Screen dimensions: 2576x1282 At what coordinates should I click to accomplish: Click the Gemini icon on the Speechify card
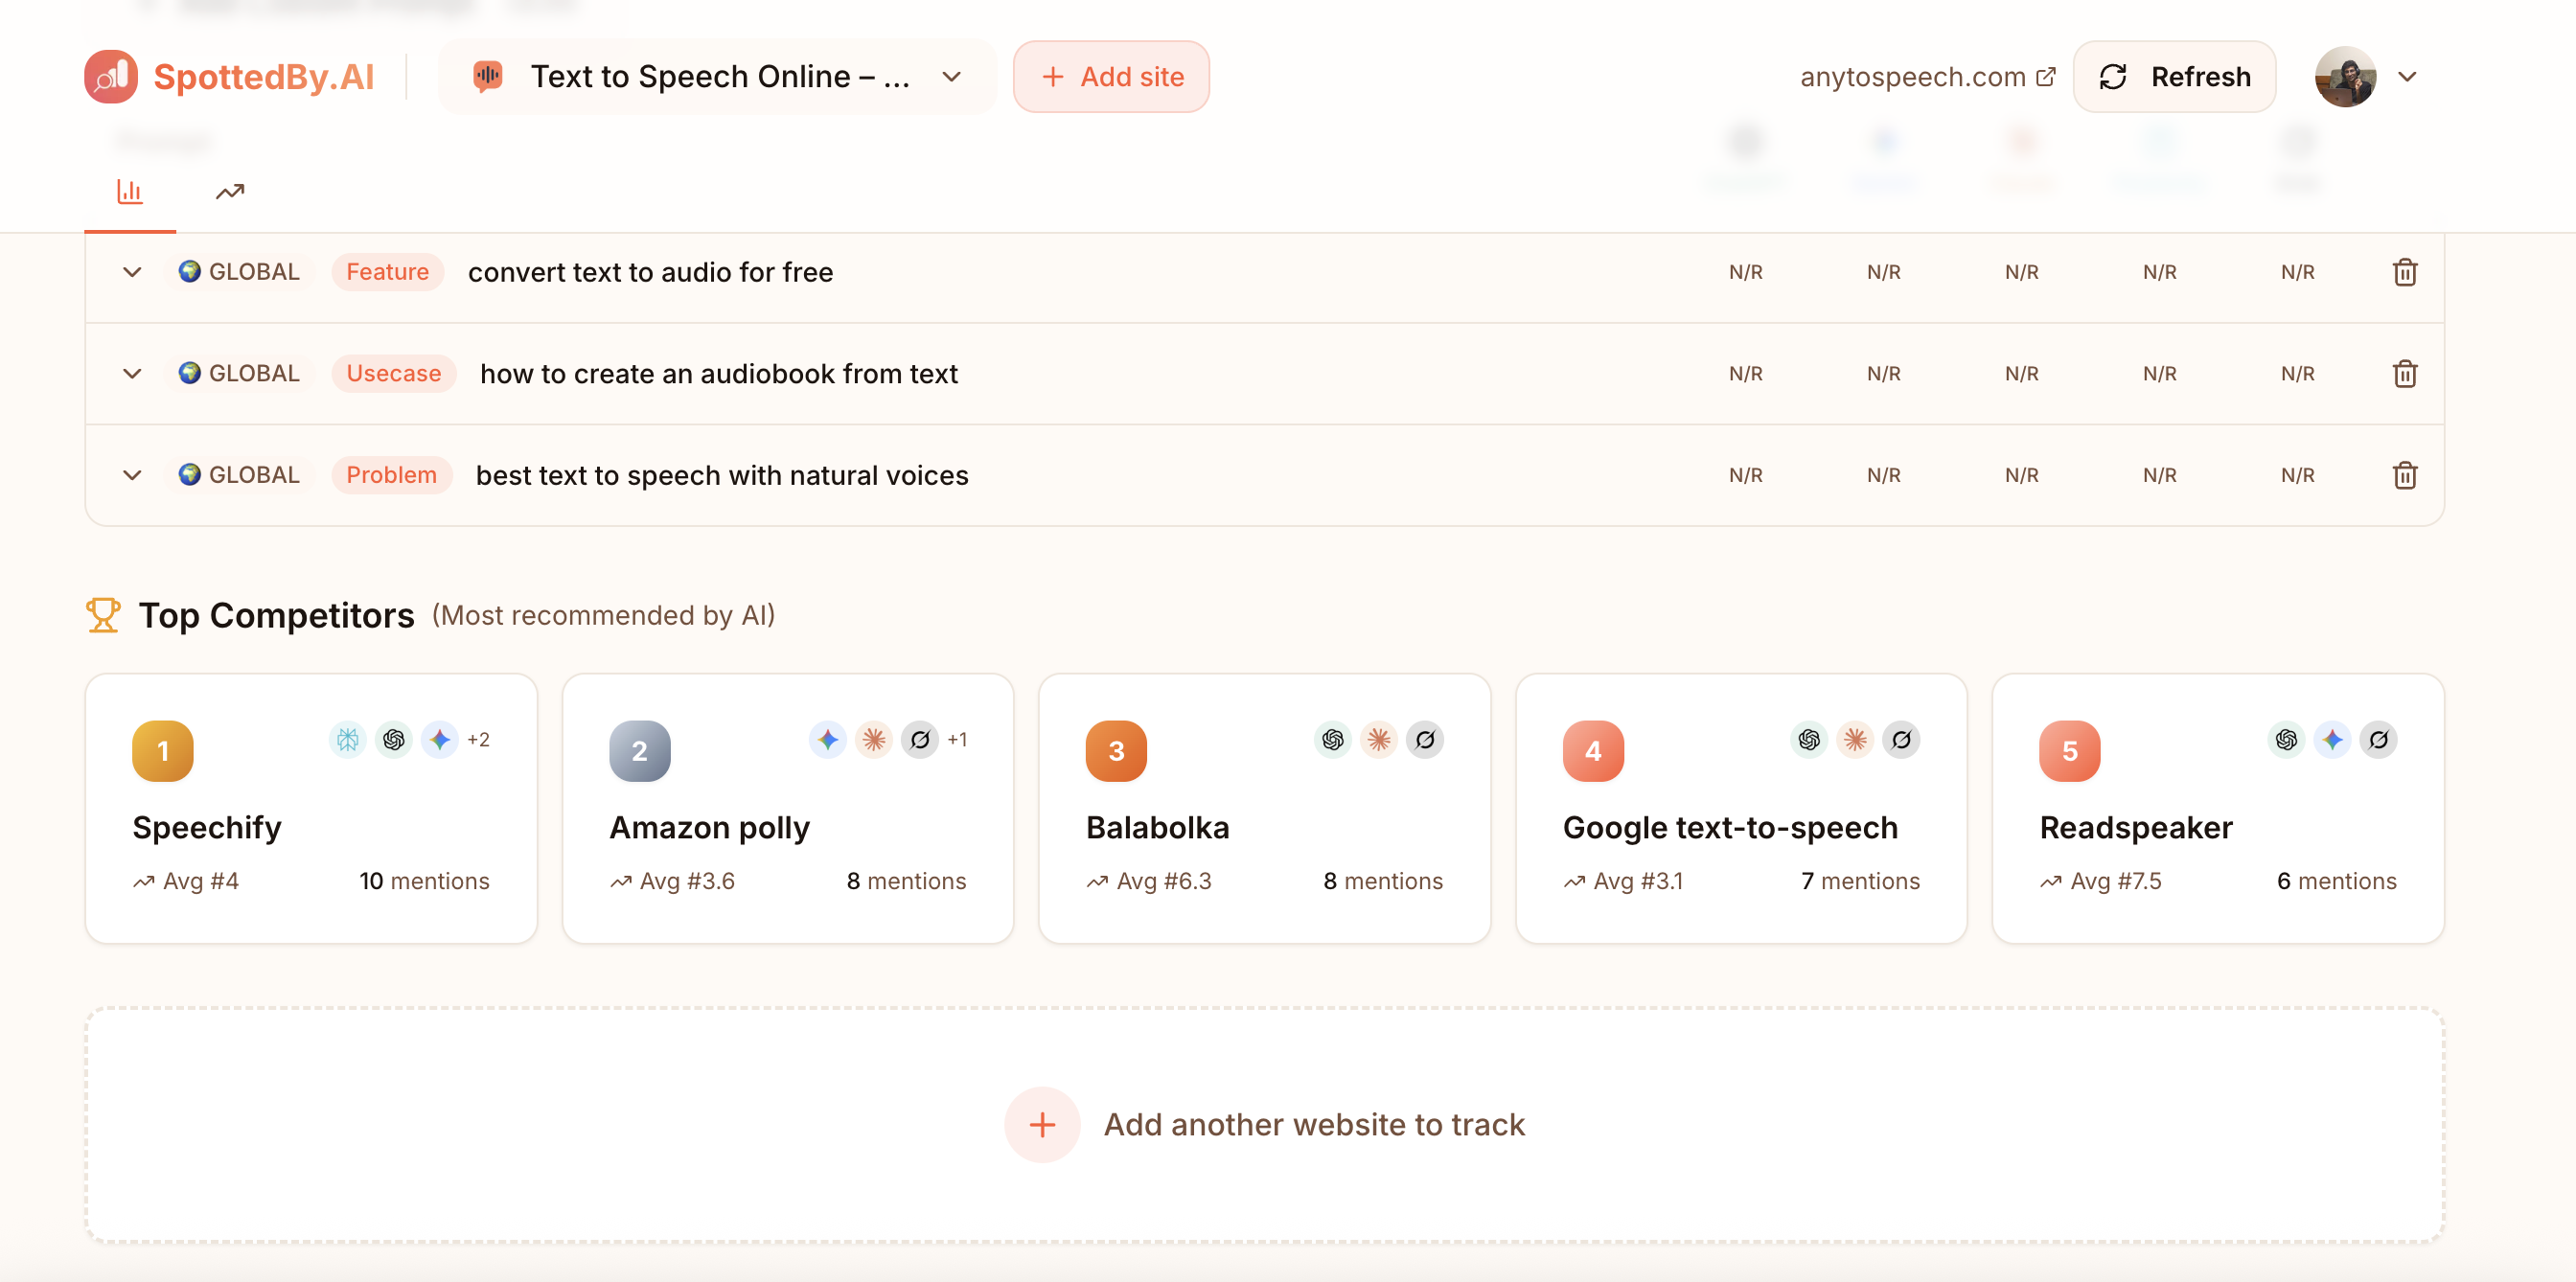click(x=440, y=740)
